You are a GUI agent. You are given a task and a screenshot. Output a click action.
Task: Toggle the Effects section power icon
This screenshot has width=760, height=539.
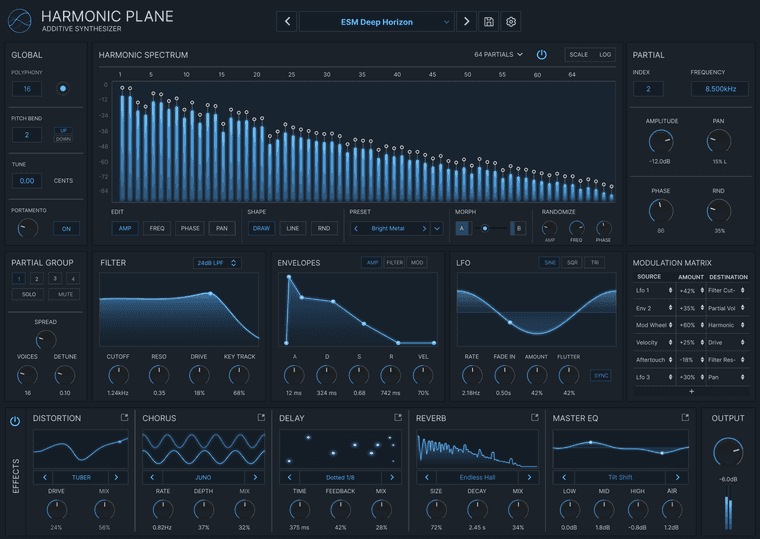click(15, 421)
